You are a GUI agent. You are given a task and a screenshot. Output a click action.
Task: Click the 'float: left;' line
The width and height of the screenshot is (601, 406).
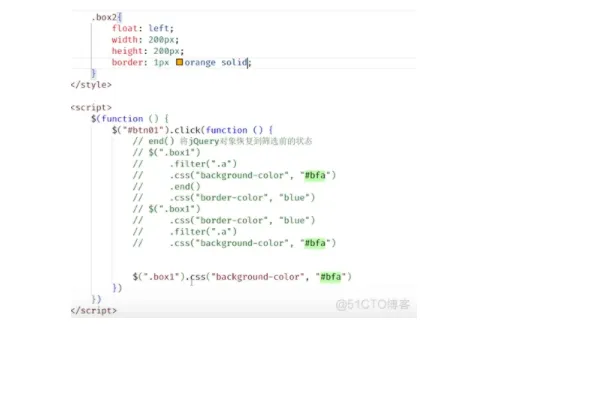(x=143, y=28)
